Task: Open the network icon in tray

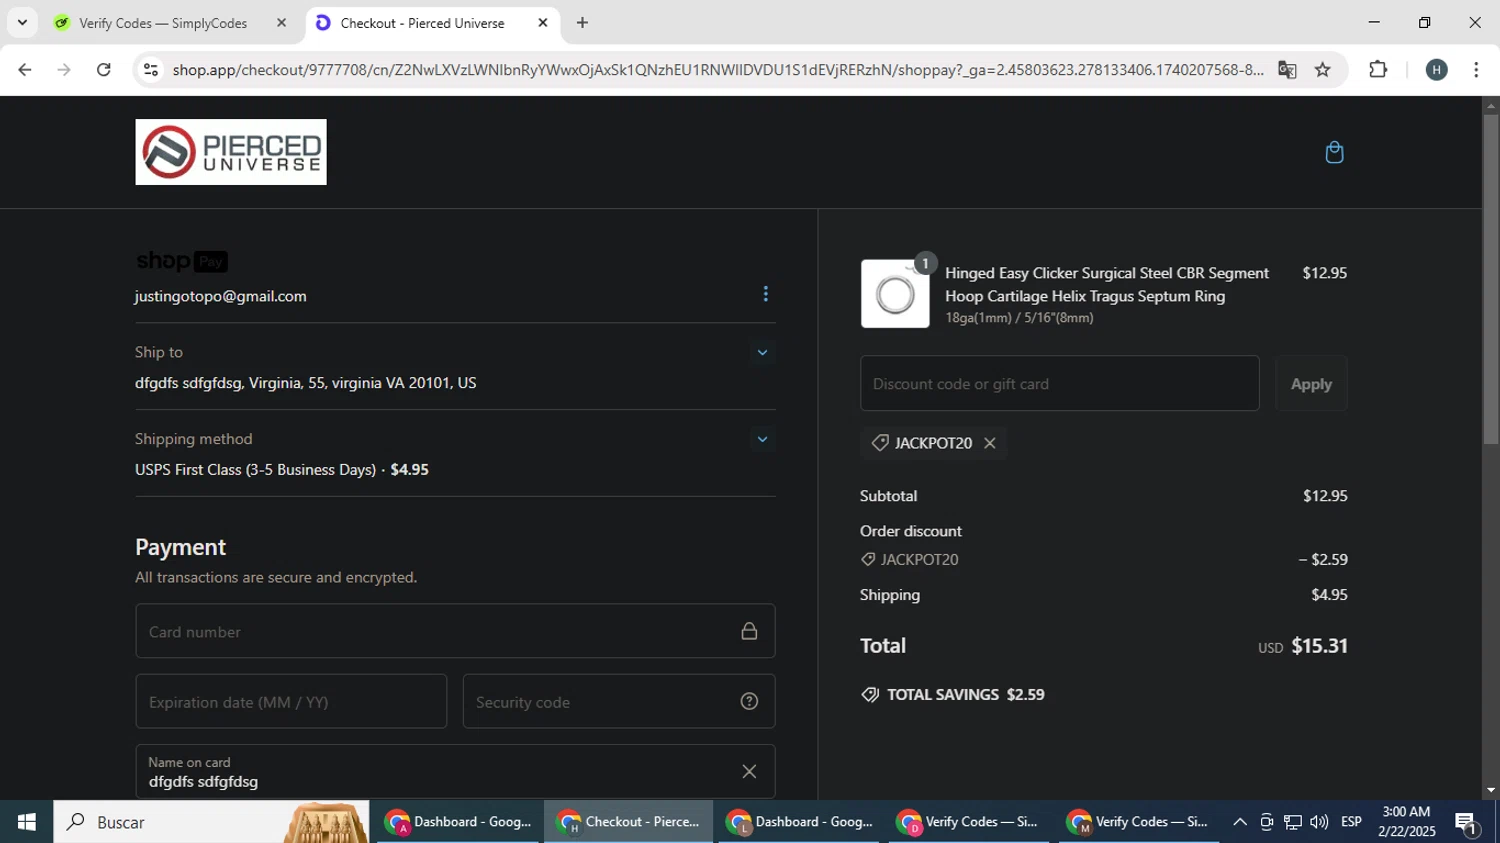Action: (x=1293, y=822)
